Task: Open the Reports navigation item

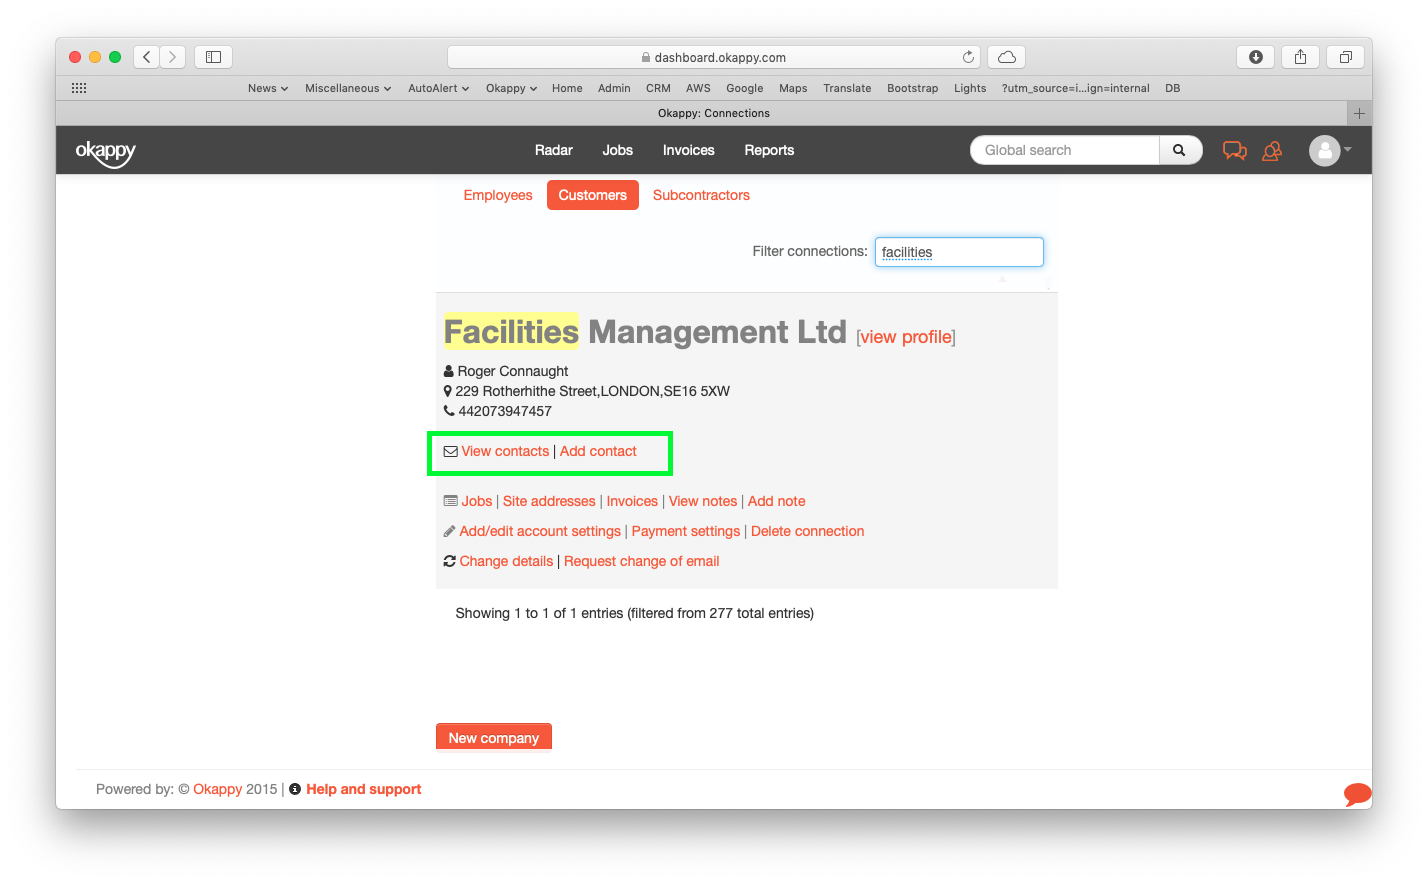Action: tap(769, 150)
